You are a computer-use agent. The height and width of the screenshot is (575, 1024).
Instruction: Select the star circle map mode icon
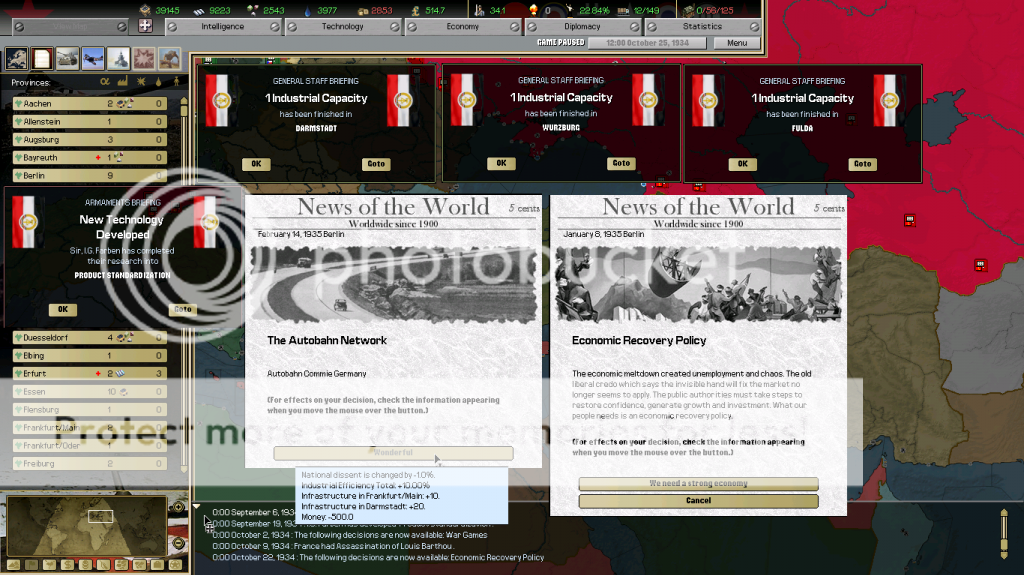tap(175, 565)
